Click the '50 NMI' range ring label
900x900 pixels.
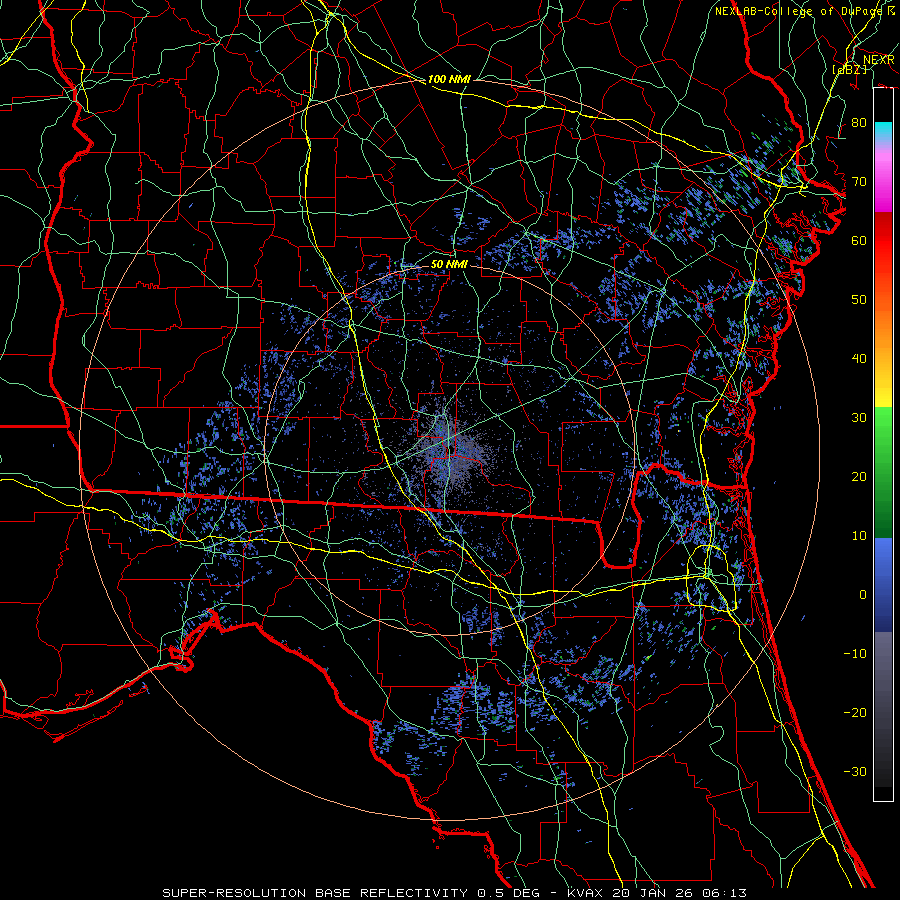[449, 264]
